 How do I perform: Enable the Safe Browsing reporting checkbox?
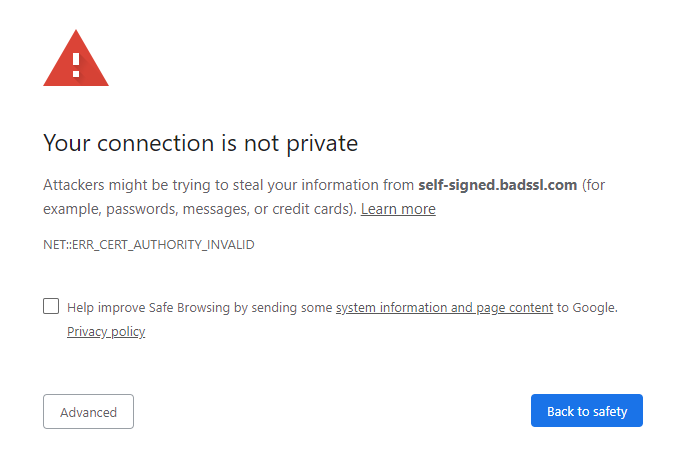51,307
